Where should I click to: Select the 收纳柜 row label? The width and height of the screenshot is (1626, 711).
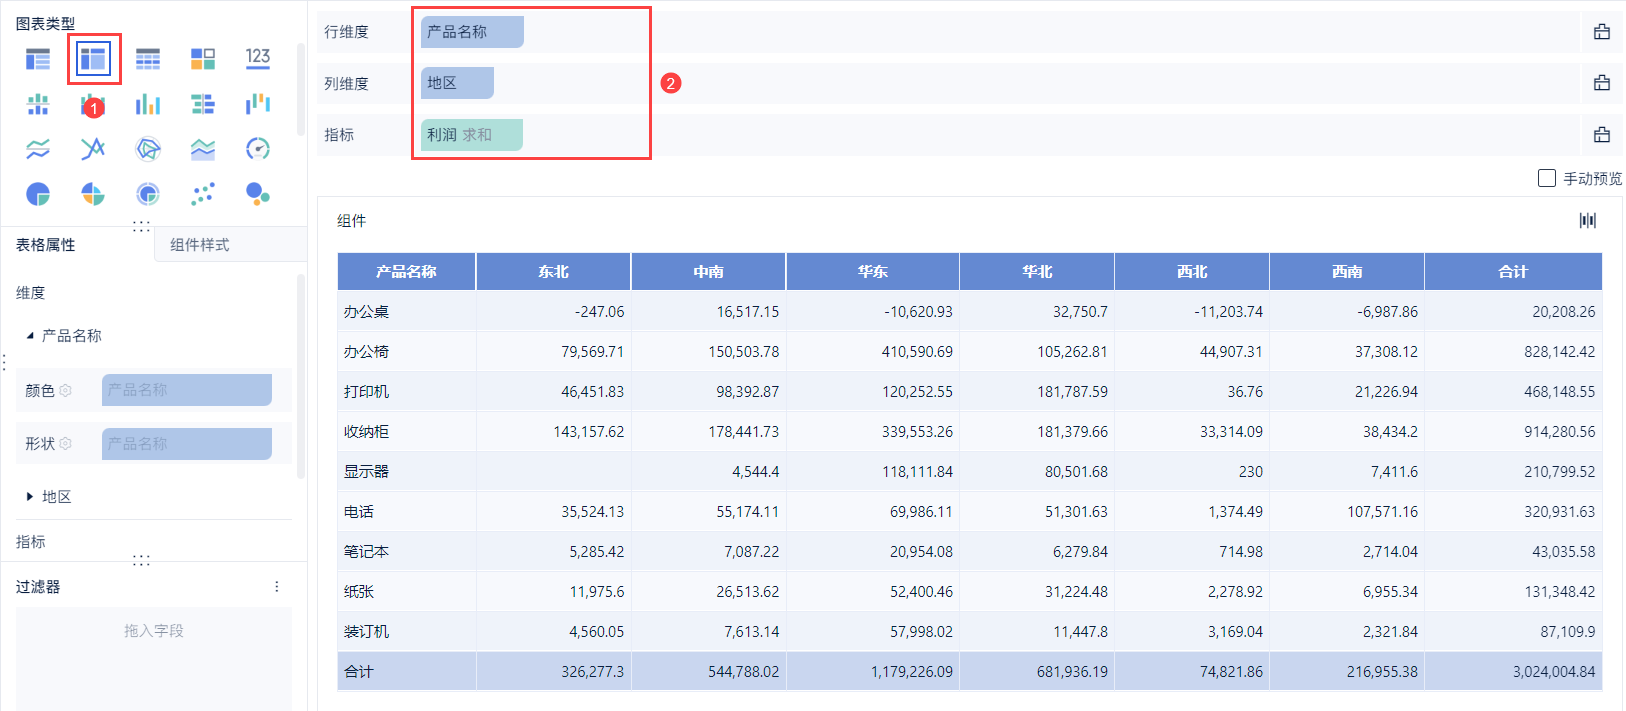tap(366, 432)
